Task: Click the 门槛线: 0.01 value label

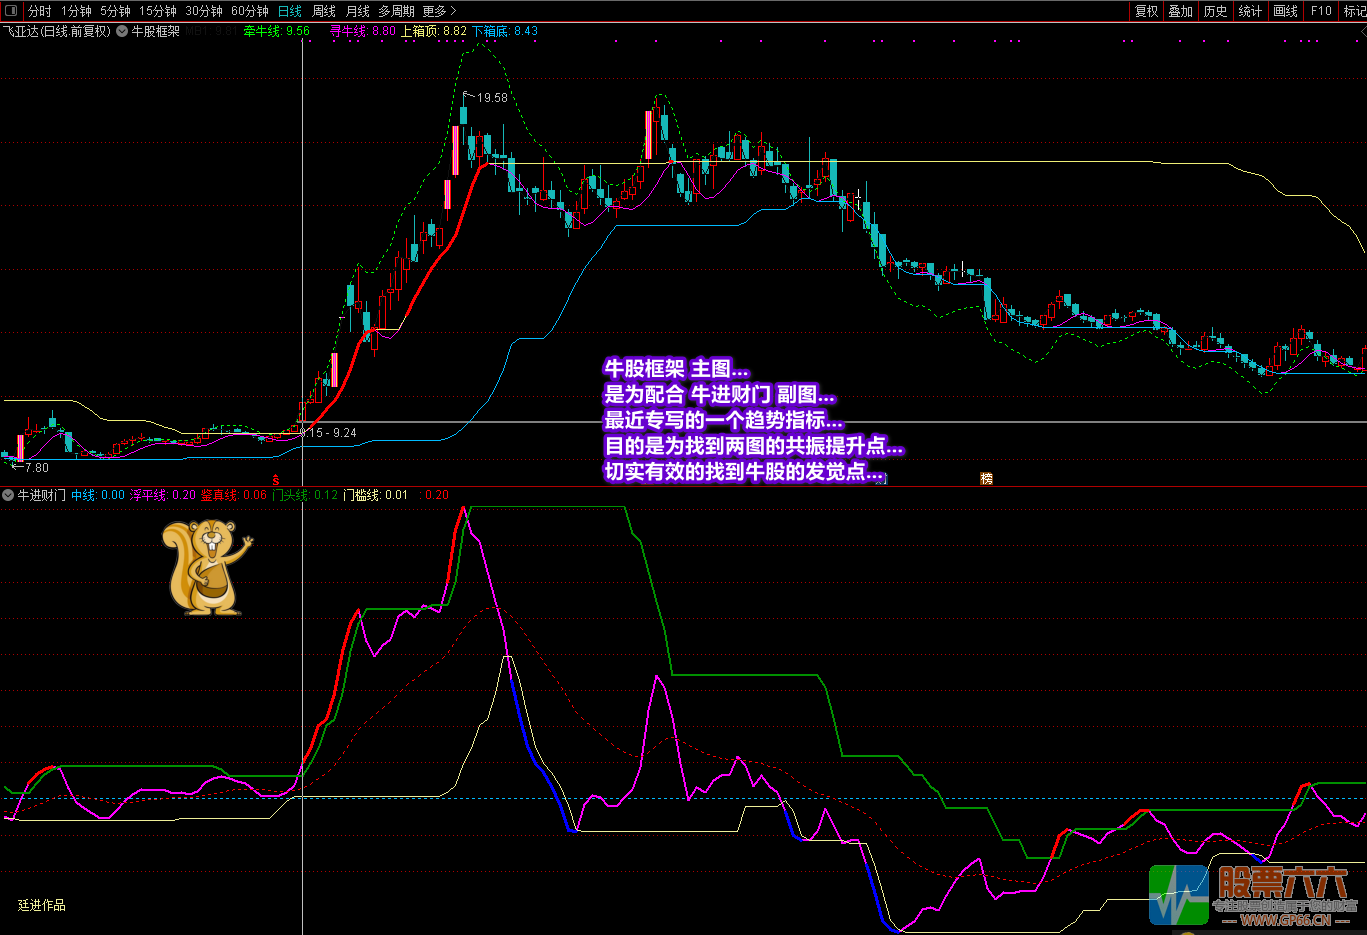Action: click(376, 495)
